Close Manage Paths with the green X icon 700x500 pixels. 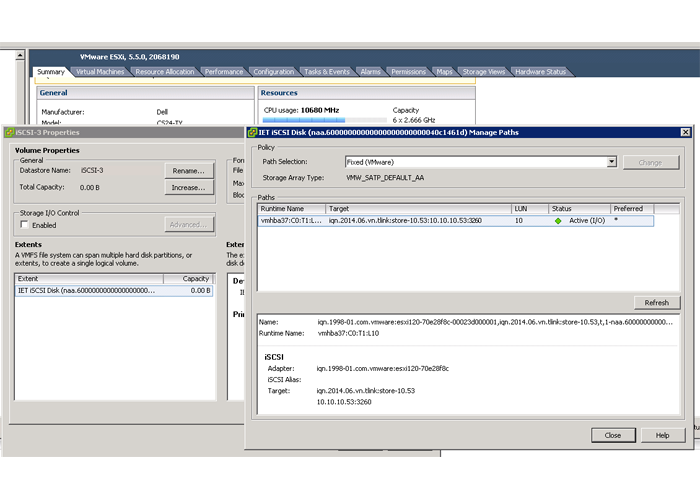coord(684,132)
